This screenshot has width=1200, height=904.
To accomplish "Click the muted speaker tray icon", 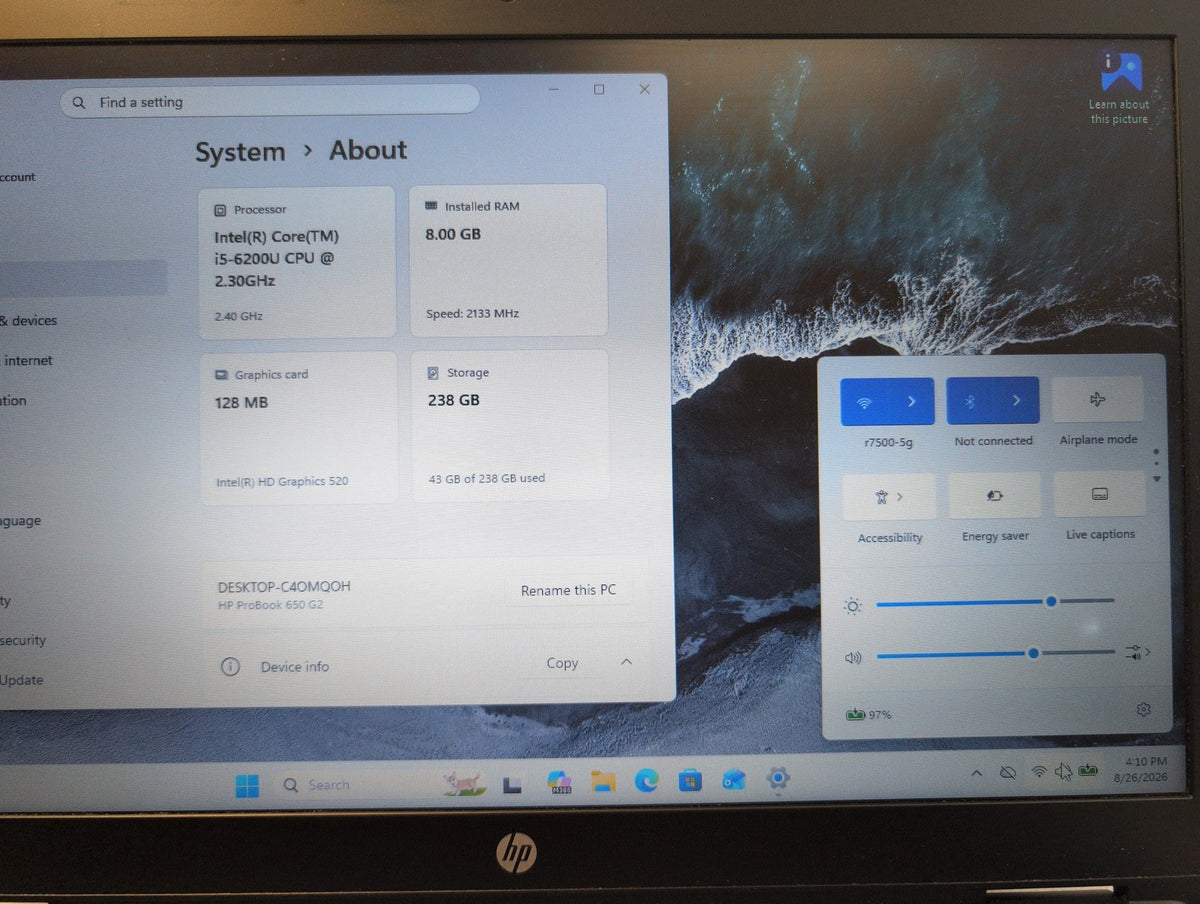I will point(1063,771).
